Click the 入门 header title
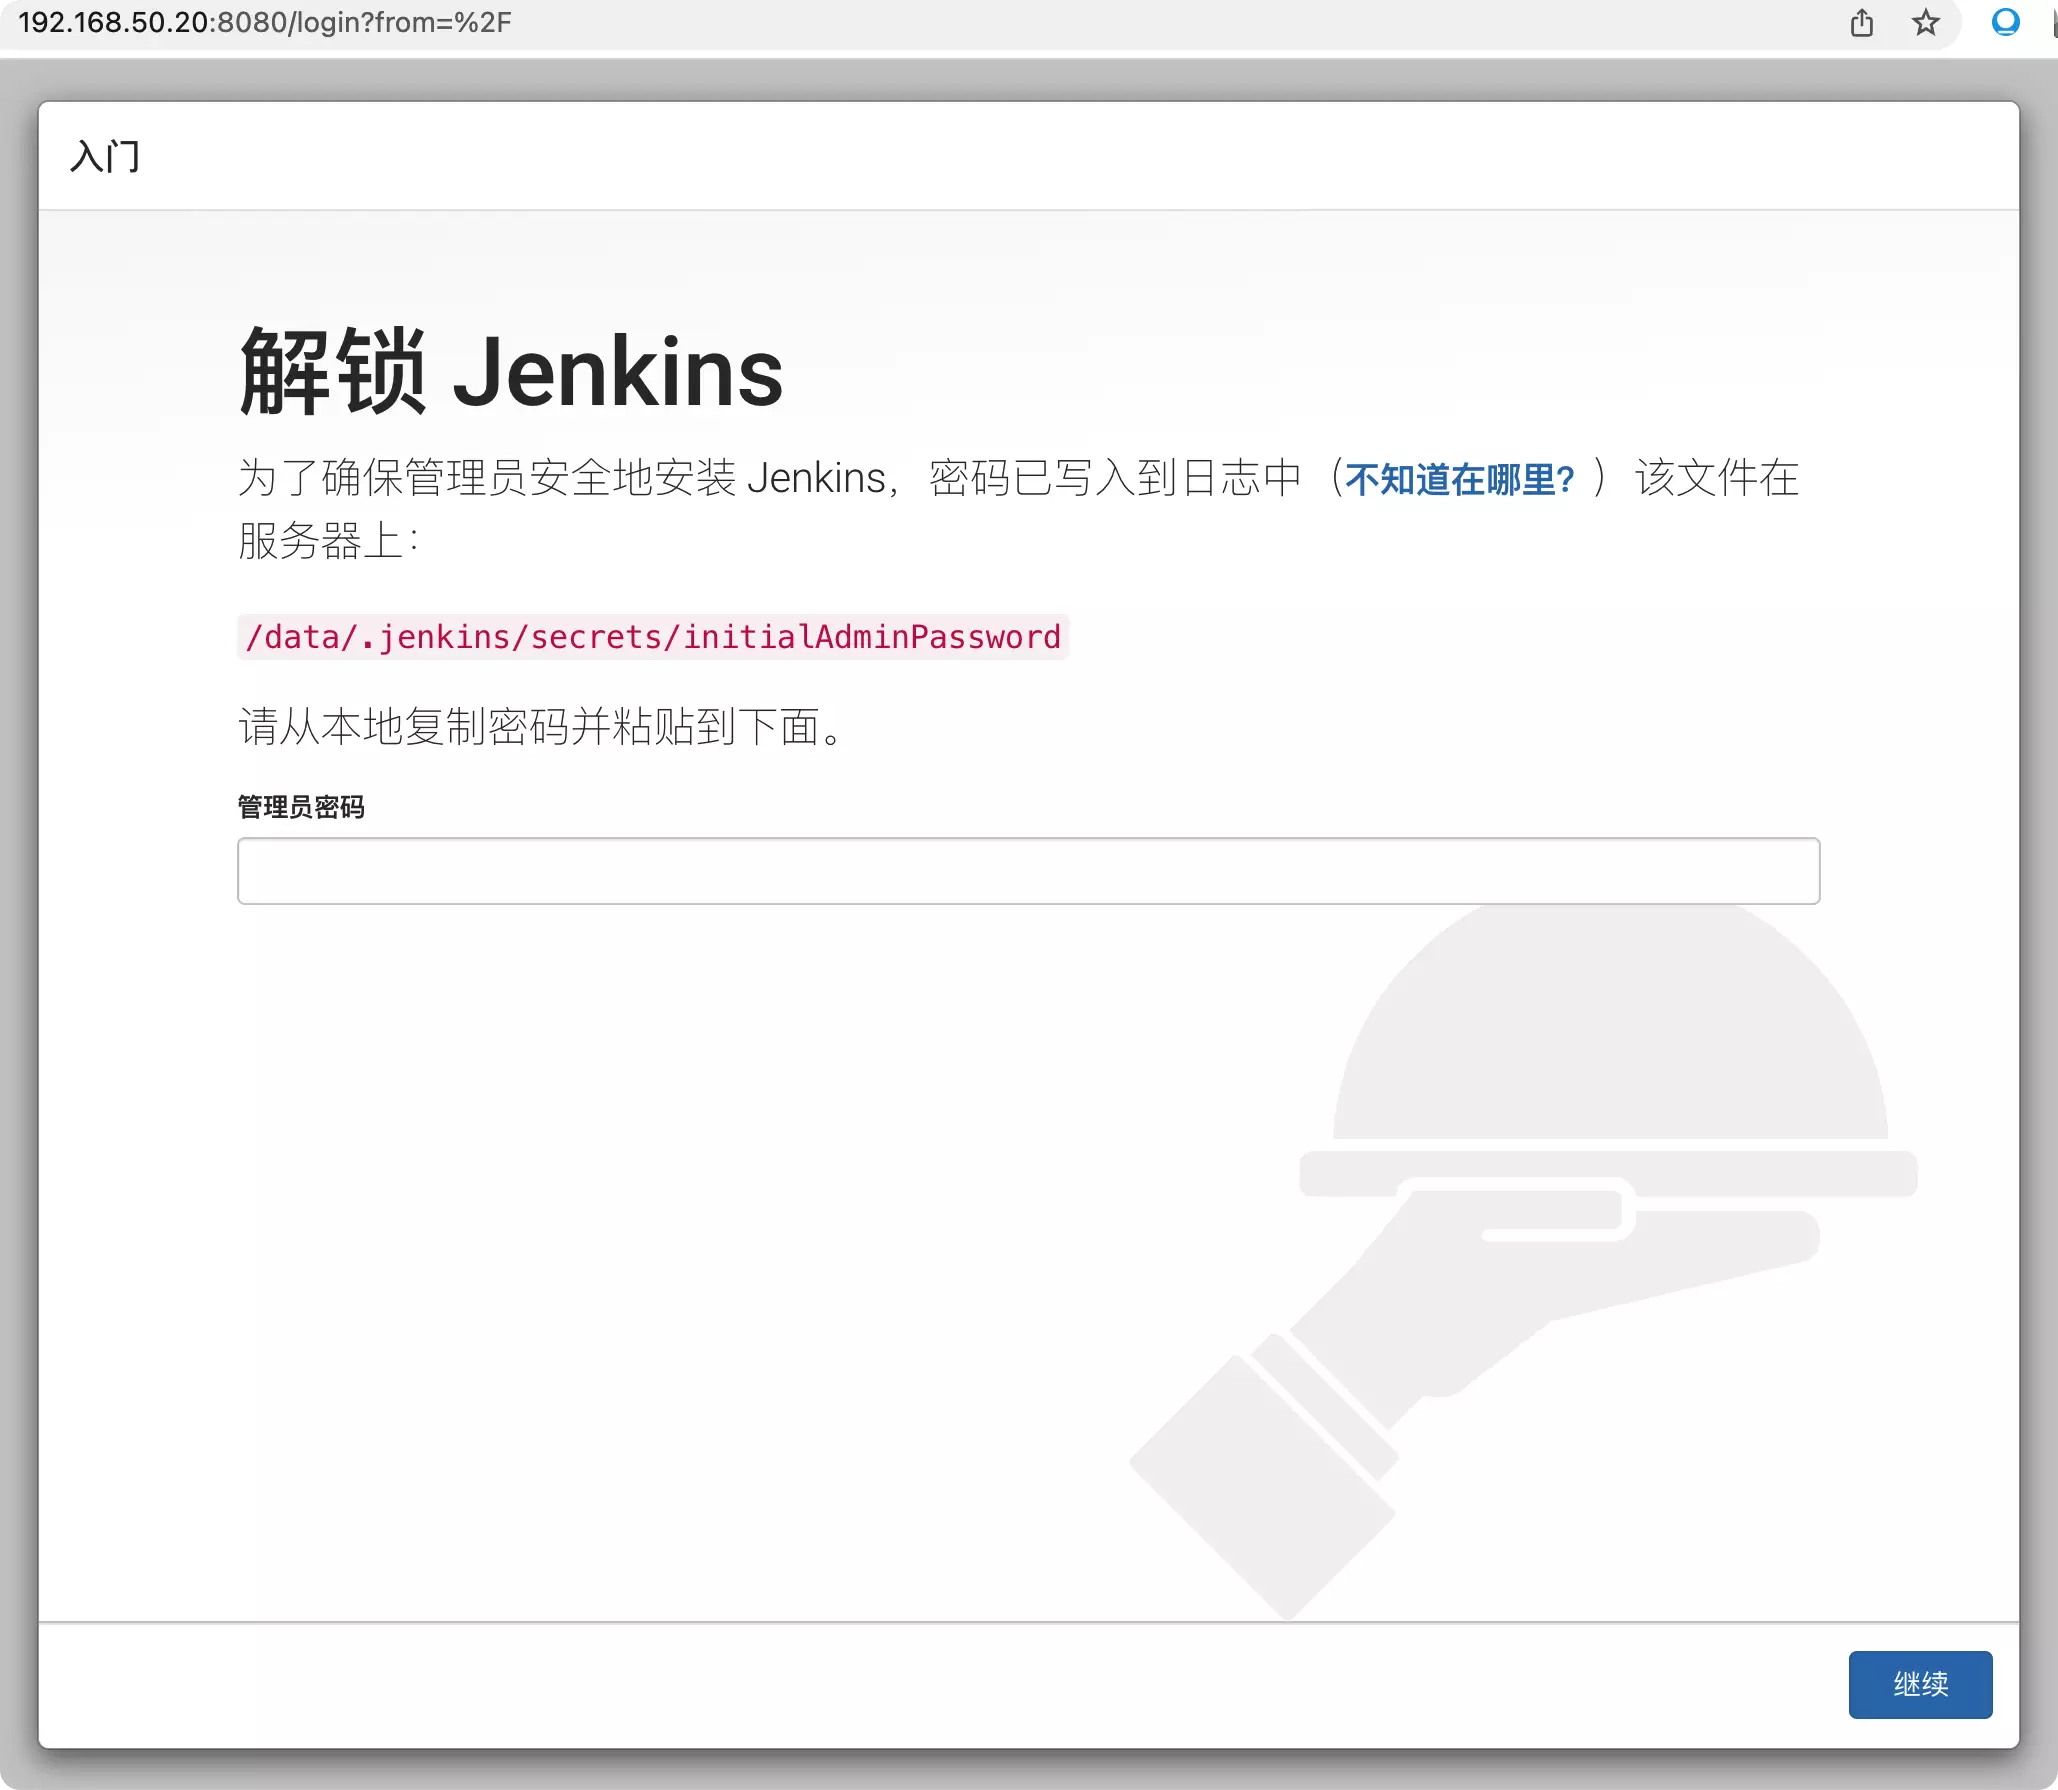This screenshot has height=1790, width=2058. point(105,156)
